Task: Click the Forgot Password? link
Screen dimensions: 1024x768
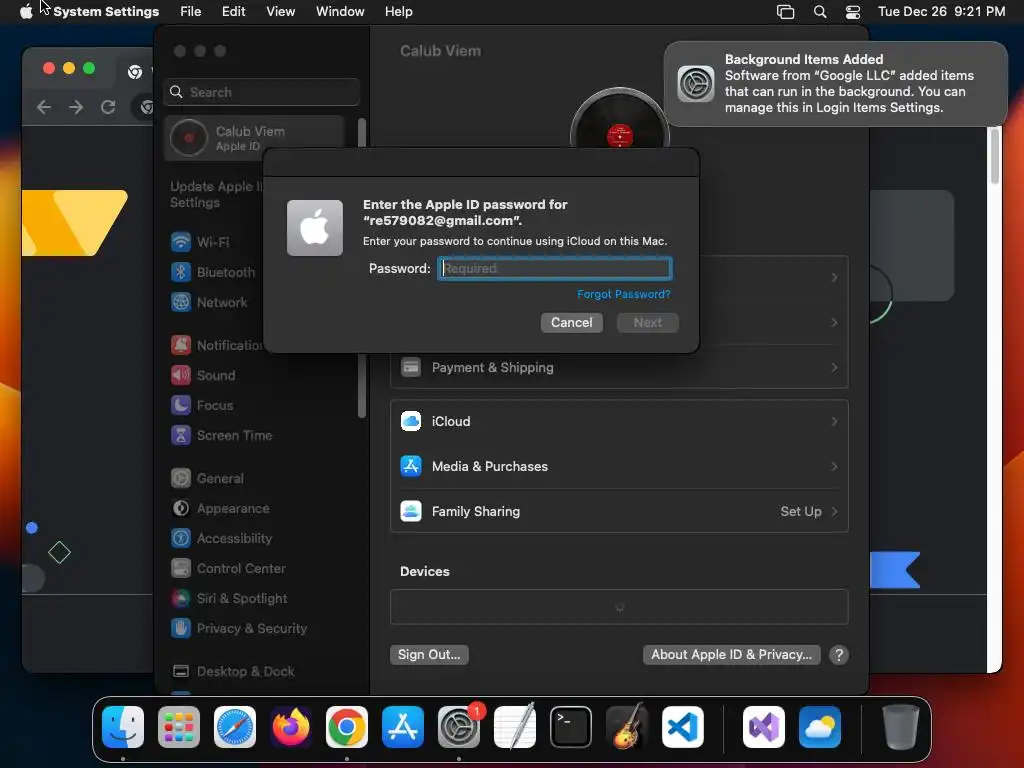Action: tap(624, 294)
